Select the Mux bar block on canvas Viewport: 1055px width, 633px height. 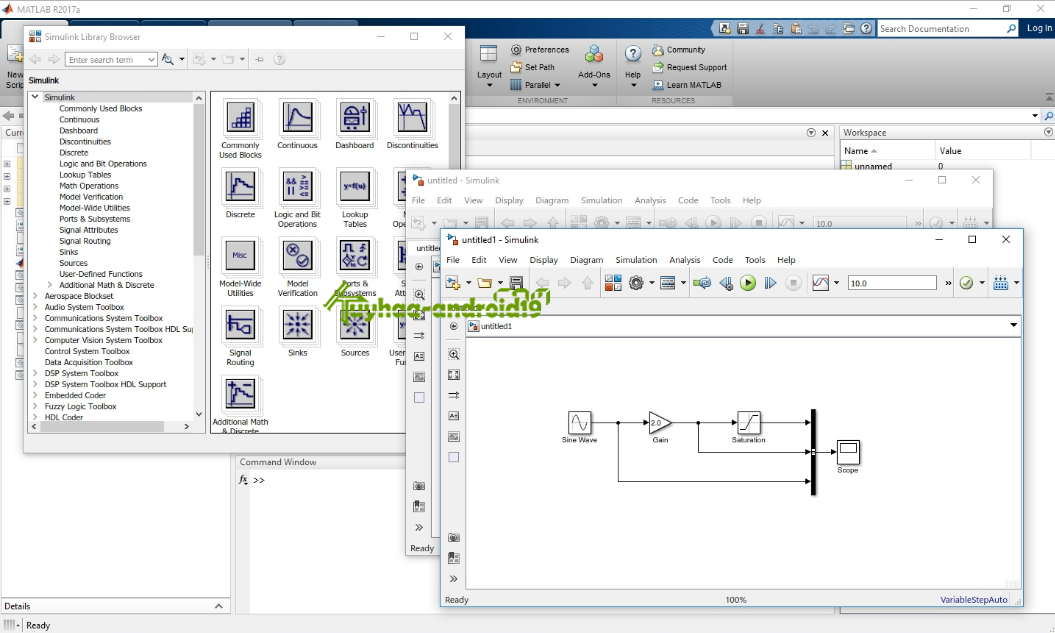pyautogui.click(x=813, y=452)
